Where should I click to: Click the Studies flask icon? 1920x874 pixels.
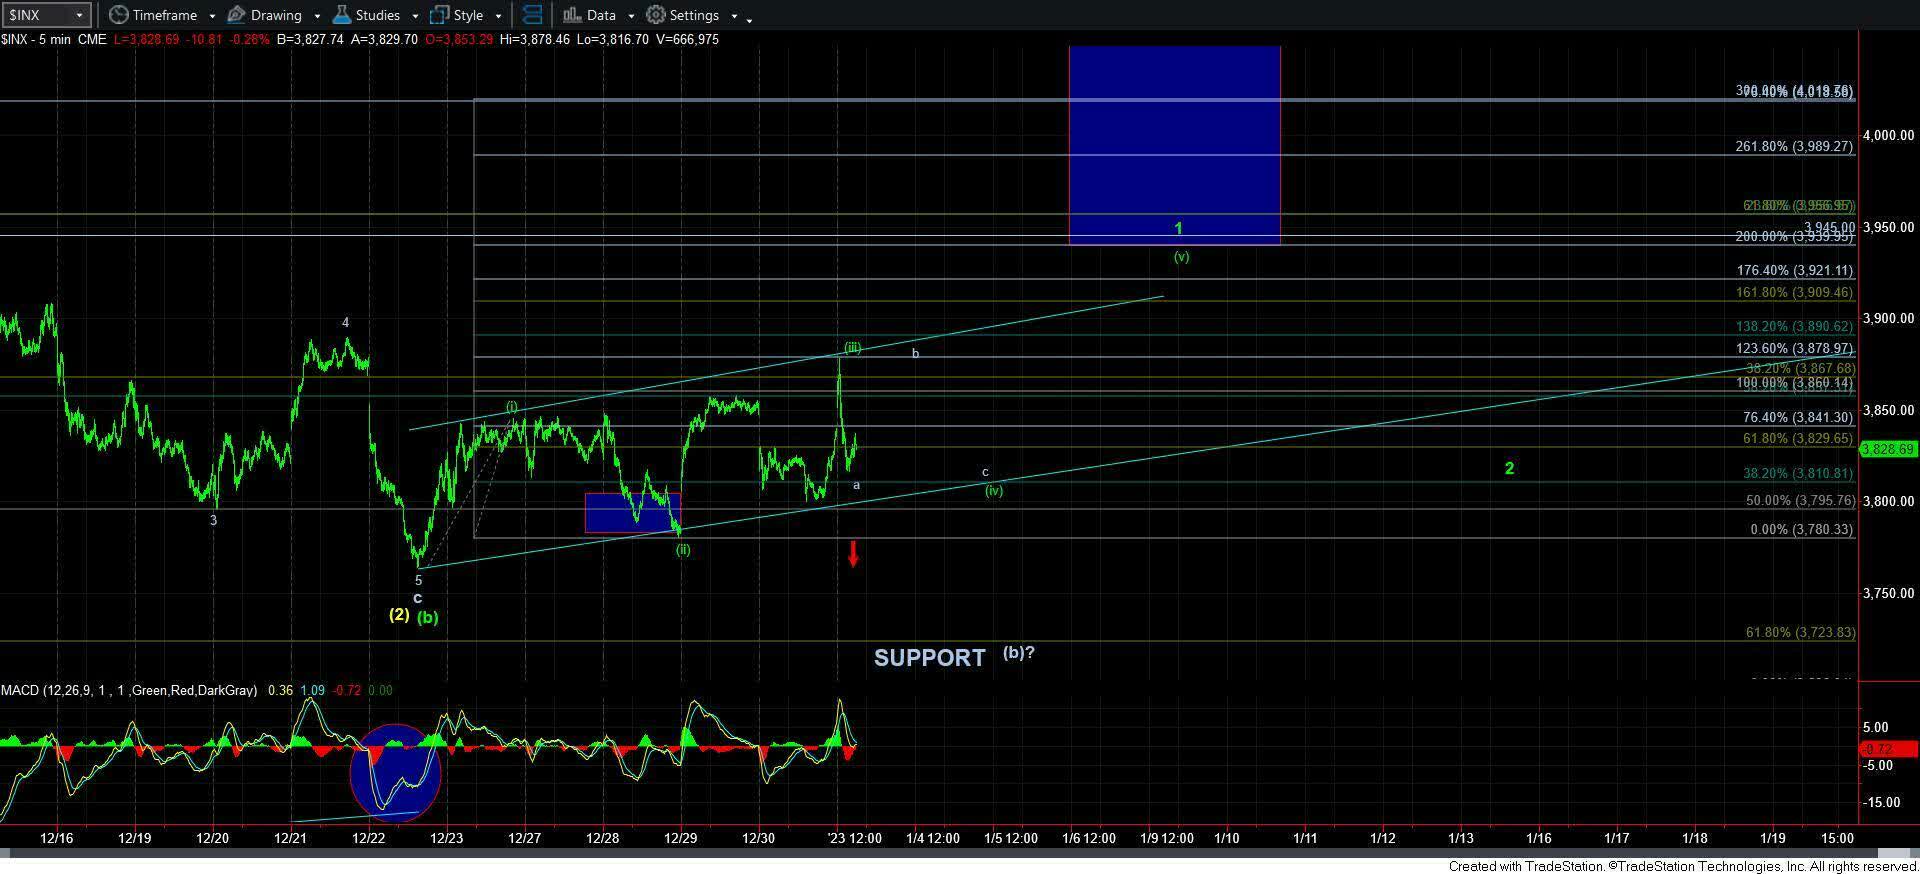341,15
